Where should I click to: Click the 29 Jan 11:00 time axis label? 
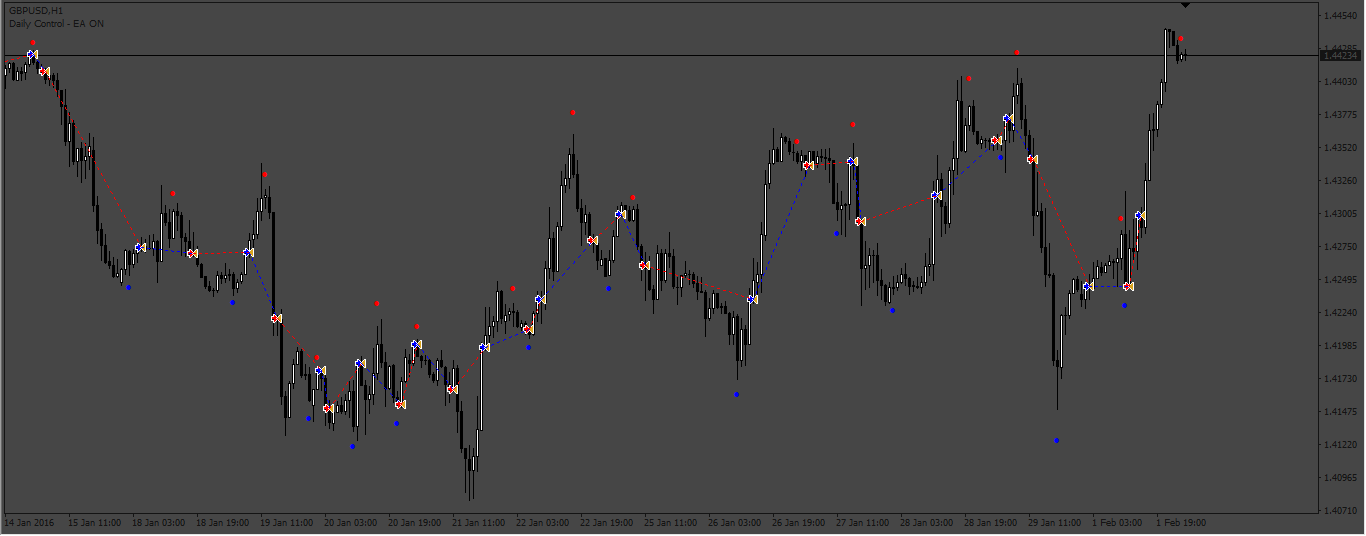click(x=1055, y=523)
